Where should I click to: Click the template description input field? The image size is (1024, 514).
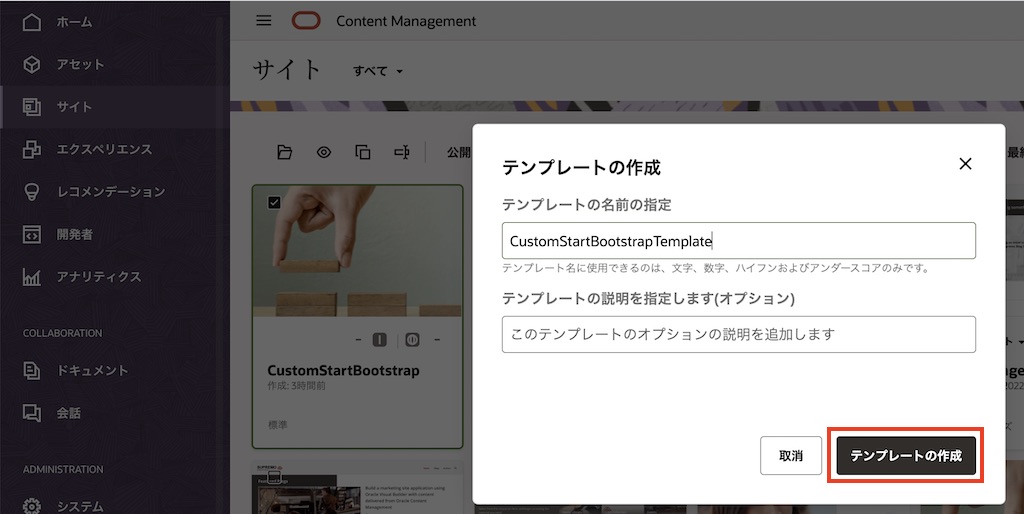(x=738, y=334)
